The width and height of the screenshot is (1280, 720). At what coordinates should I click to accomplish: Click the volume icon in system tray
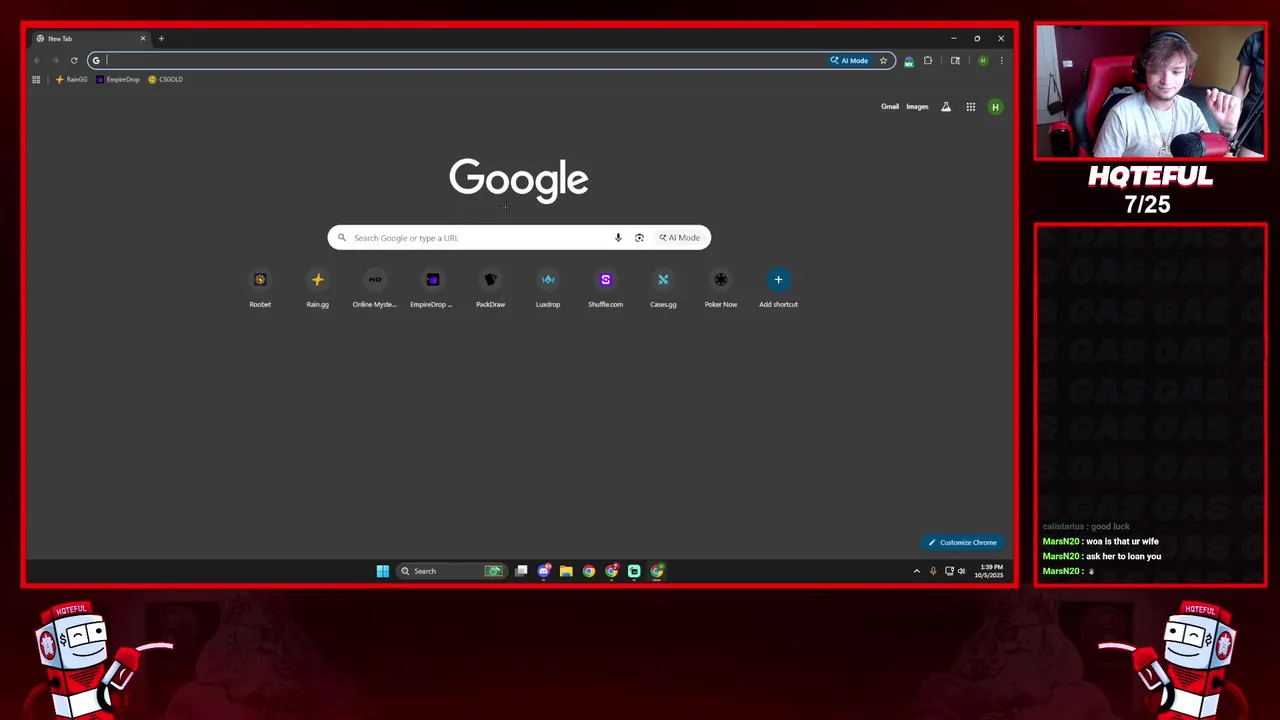click(x=962, y=571)
